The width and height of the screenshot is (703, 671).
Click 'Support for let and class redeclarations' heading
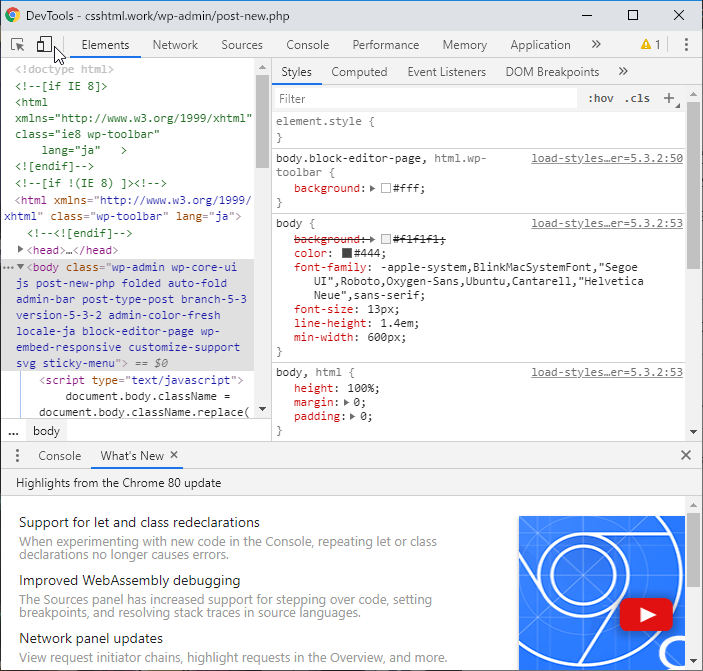coord(139,523)
